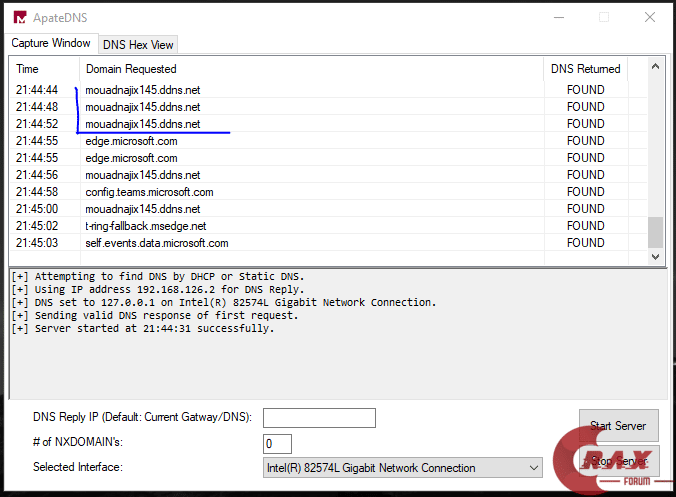Screen dimensions: 676x497
Task: Sort by Domain Requested column header
Action: (x=131, y=69)
